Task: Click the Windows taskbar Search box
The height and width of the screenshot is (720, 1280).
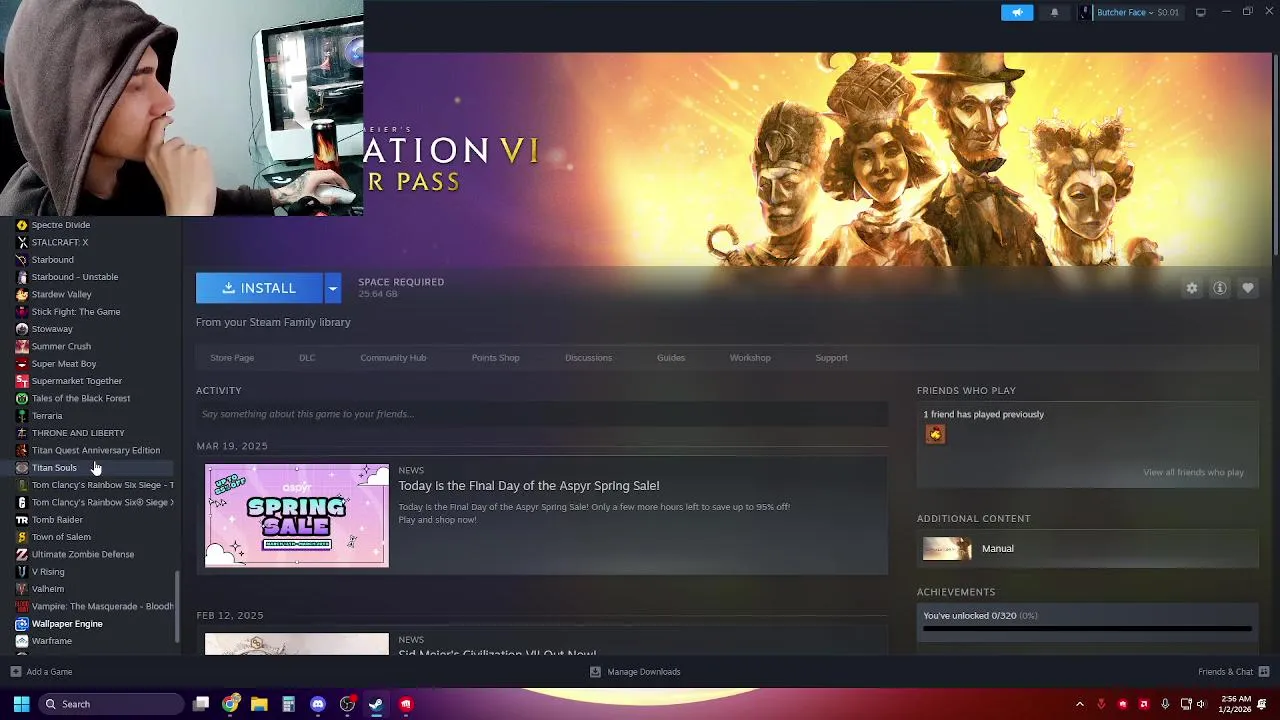Action: pyautogui.click(x=111, y=704)
